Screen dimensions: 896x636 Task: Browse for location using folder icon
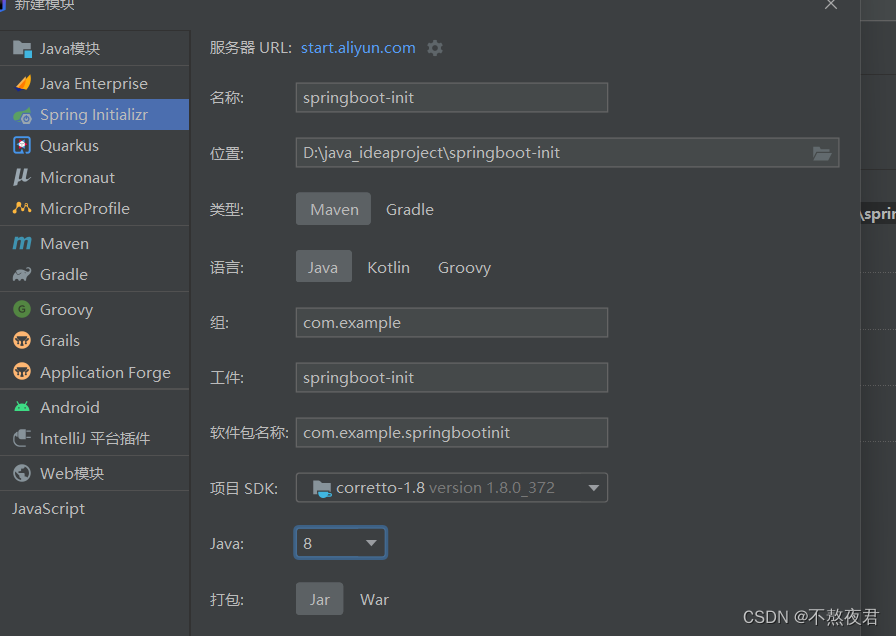822,153
